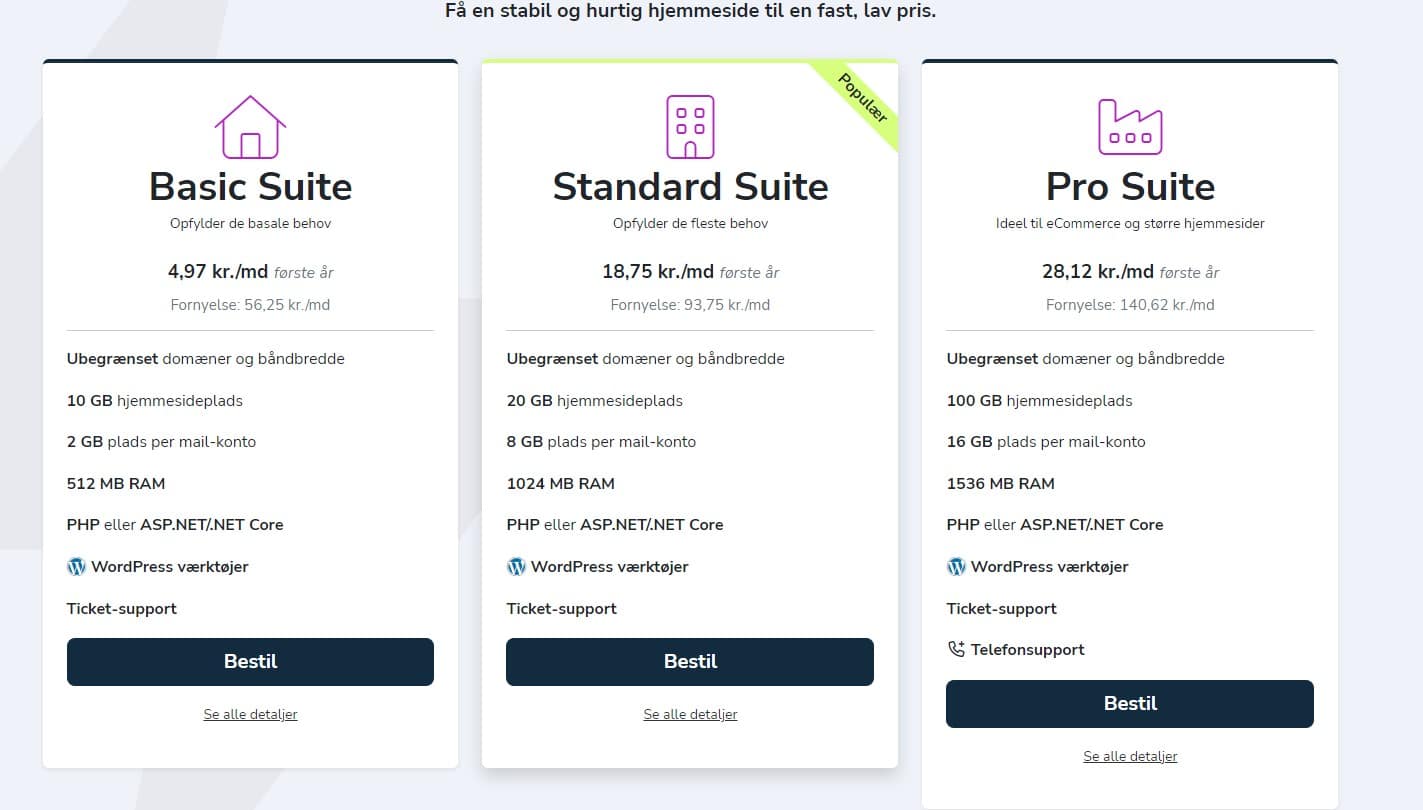Click the factory icon above Pro Suite
The width and height of the screenshot is (1423, 810).
coord(1130,127)
